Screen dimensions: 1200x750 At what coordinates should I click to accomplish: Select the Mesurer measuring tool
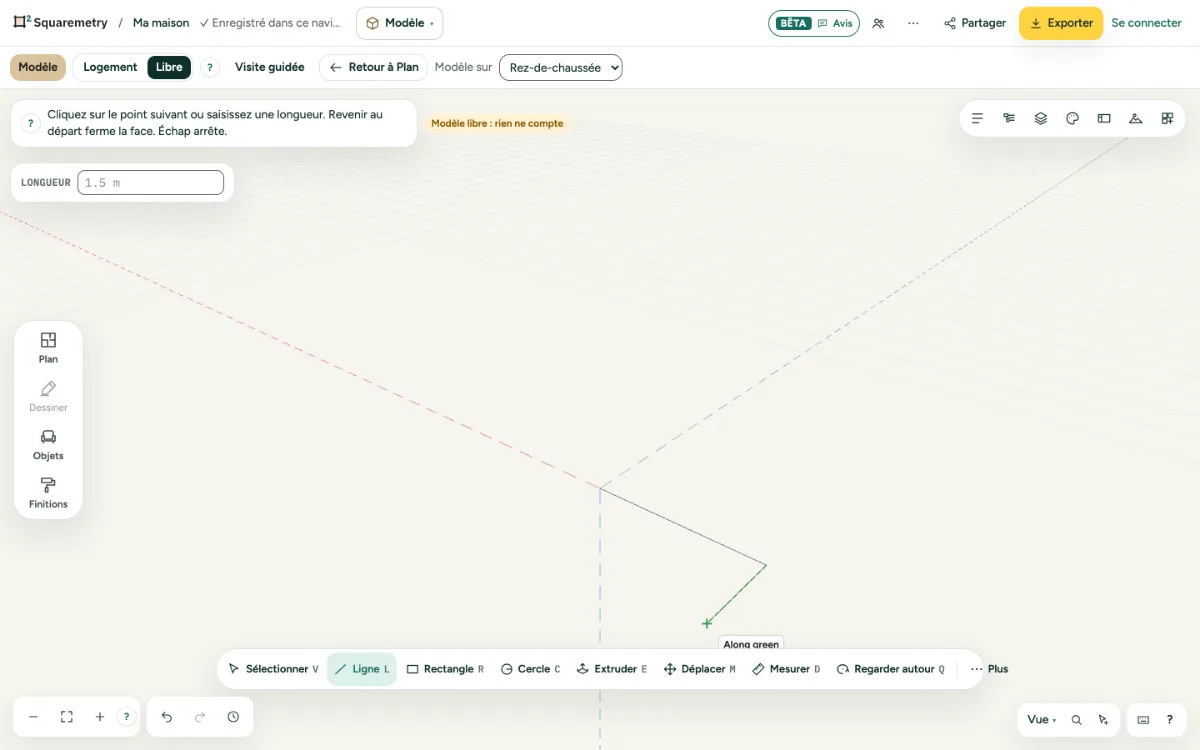point(786,669)
